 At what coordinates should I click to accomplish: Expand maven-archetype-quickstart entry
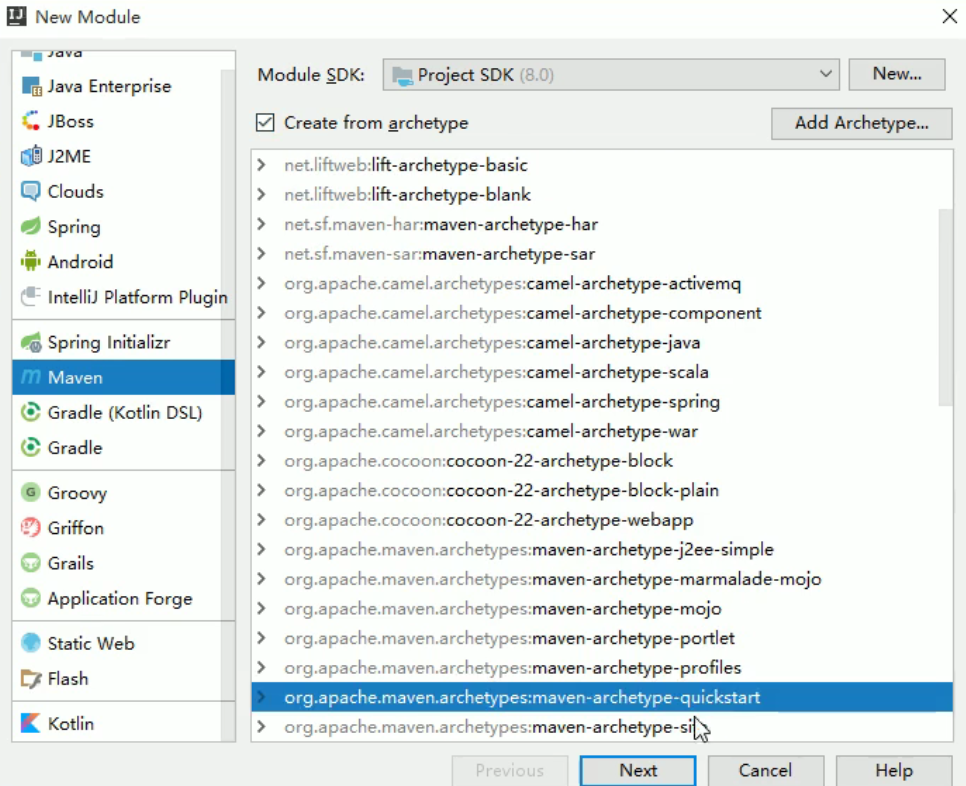261,697
